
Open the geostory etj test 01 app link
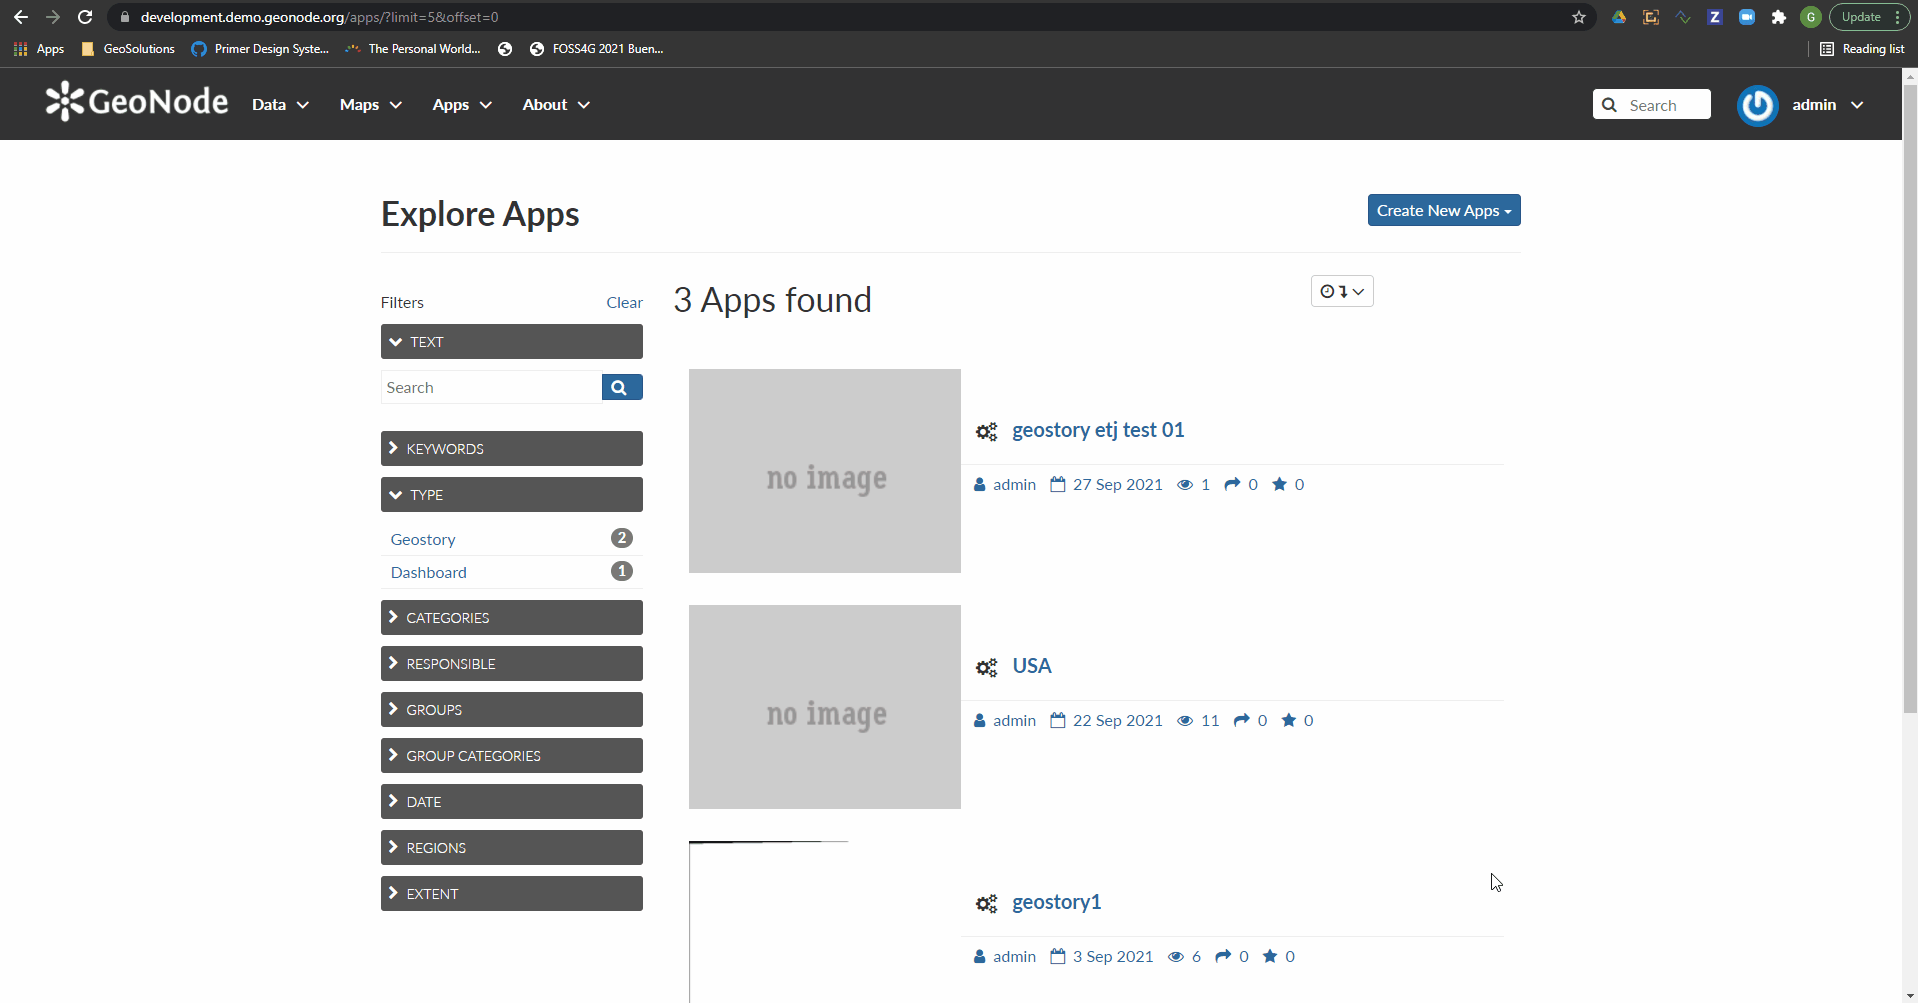point(1098,430)
